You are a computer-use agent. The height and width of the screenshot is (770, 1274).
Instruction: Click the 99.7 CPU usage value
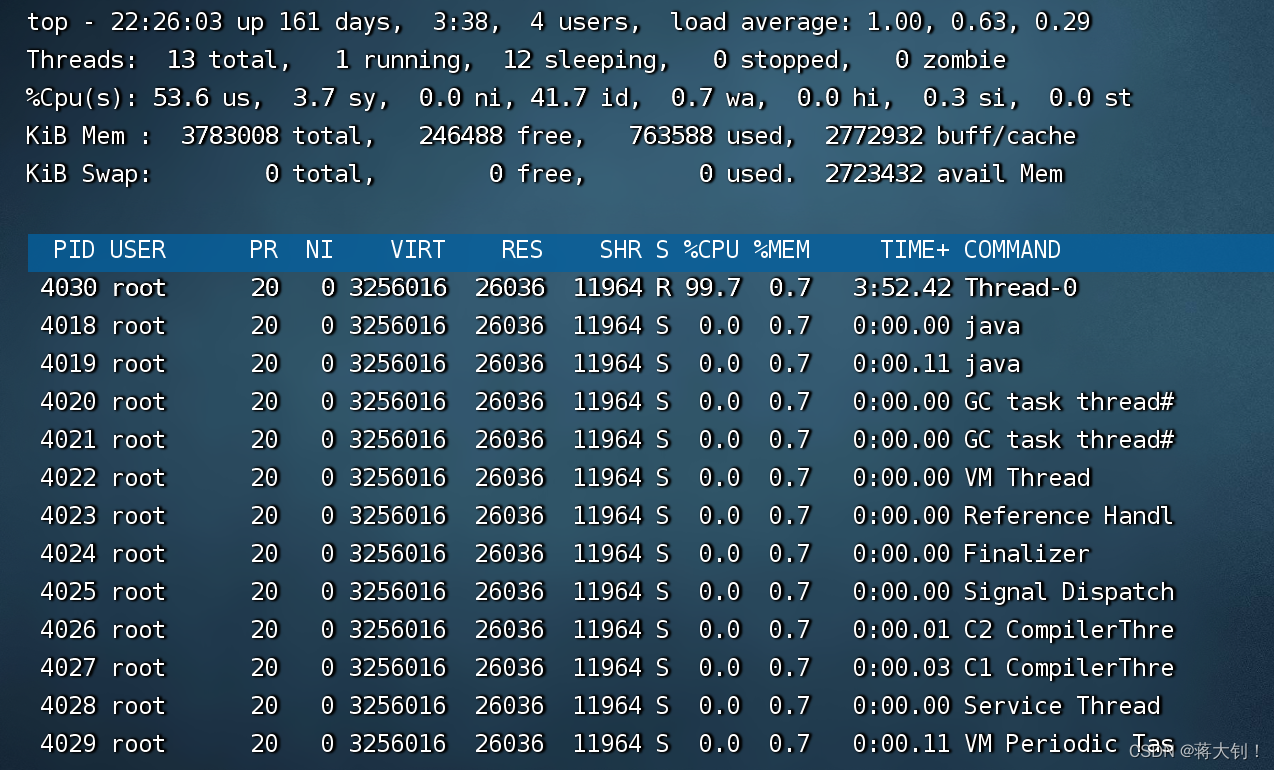tap(713, 288)
